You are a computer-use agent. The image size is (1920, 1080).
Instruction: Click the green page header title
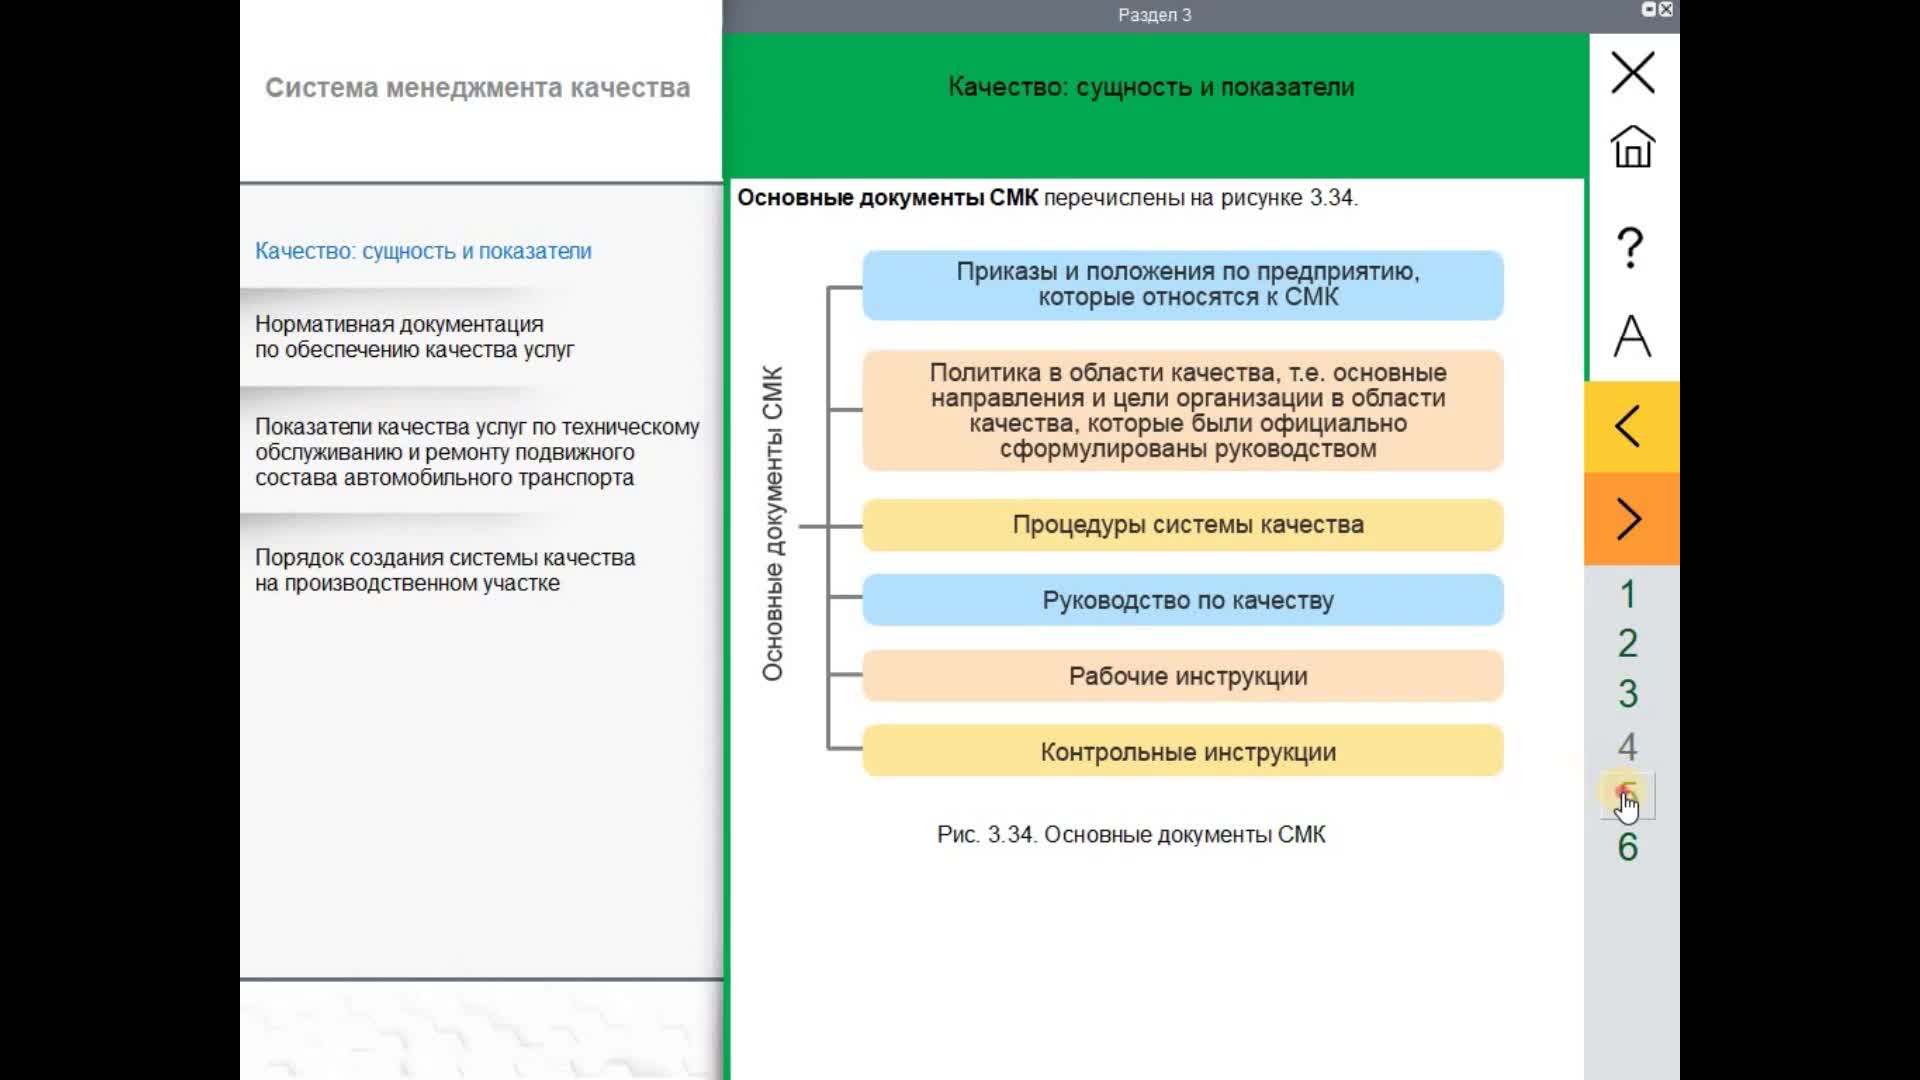tap(1151, 87)
